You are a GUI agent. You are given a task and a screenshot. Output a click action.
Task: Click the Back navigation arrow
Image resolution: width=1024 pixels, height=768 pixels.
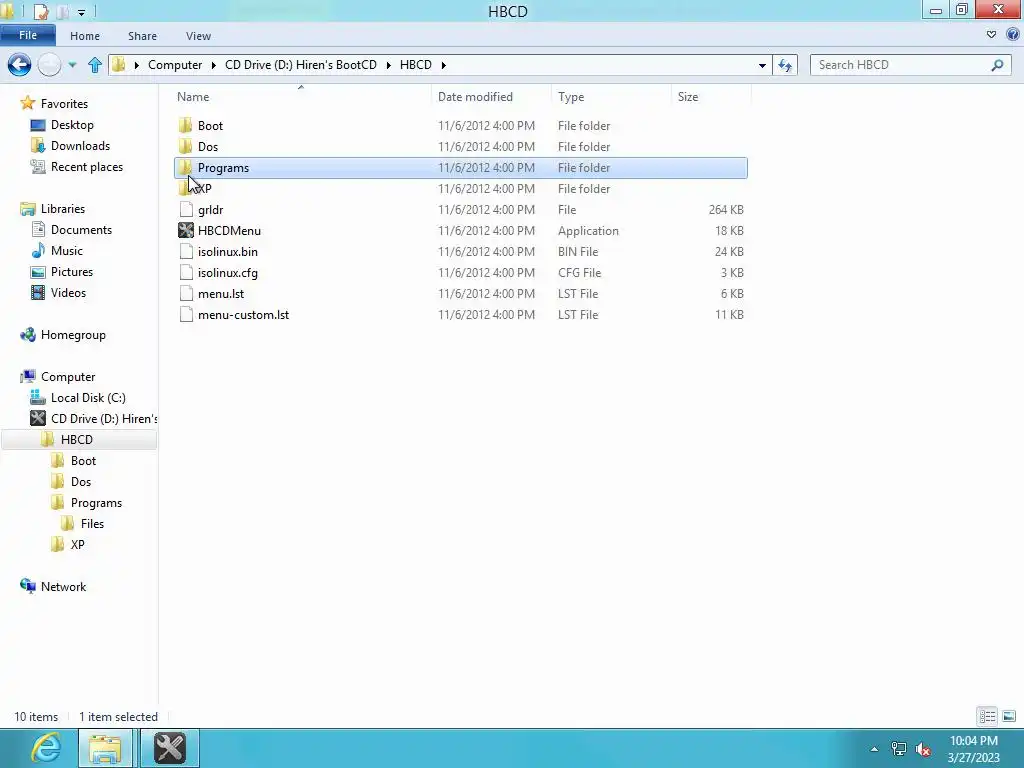click(20, 65)
